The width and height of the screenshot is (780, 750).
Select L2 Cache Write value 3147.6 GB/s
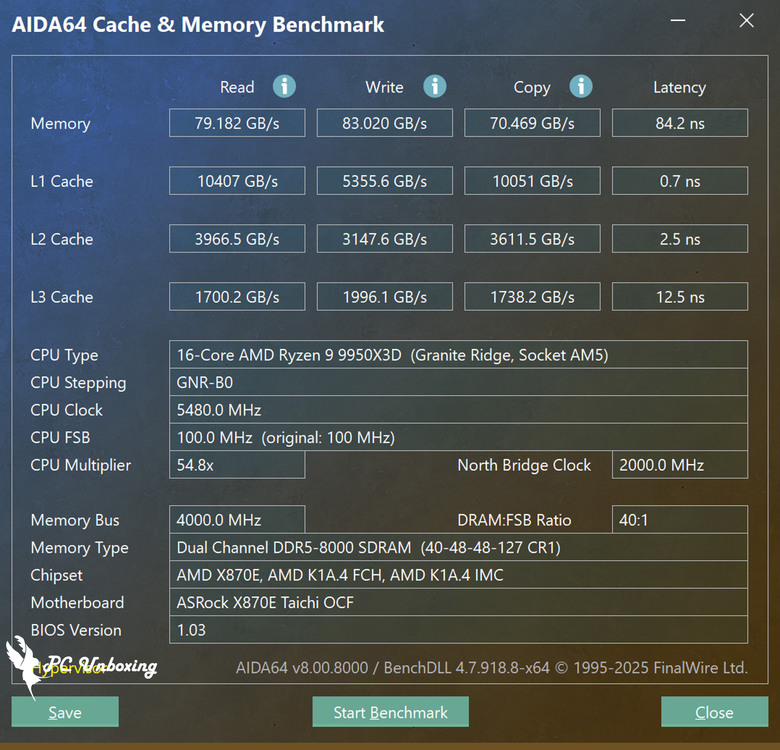click(x=385, y=239)
